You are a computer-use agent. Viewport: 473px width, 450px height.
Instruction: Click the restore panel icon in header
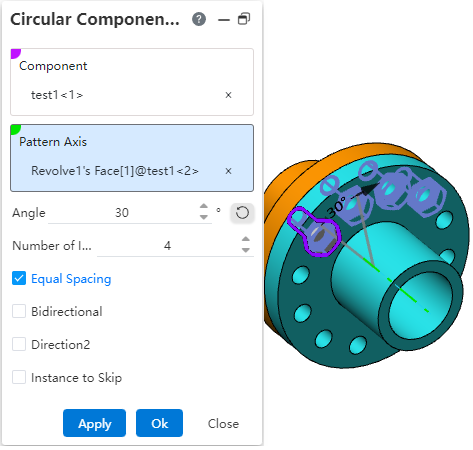[x=244, y=19]
